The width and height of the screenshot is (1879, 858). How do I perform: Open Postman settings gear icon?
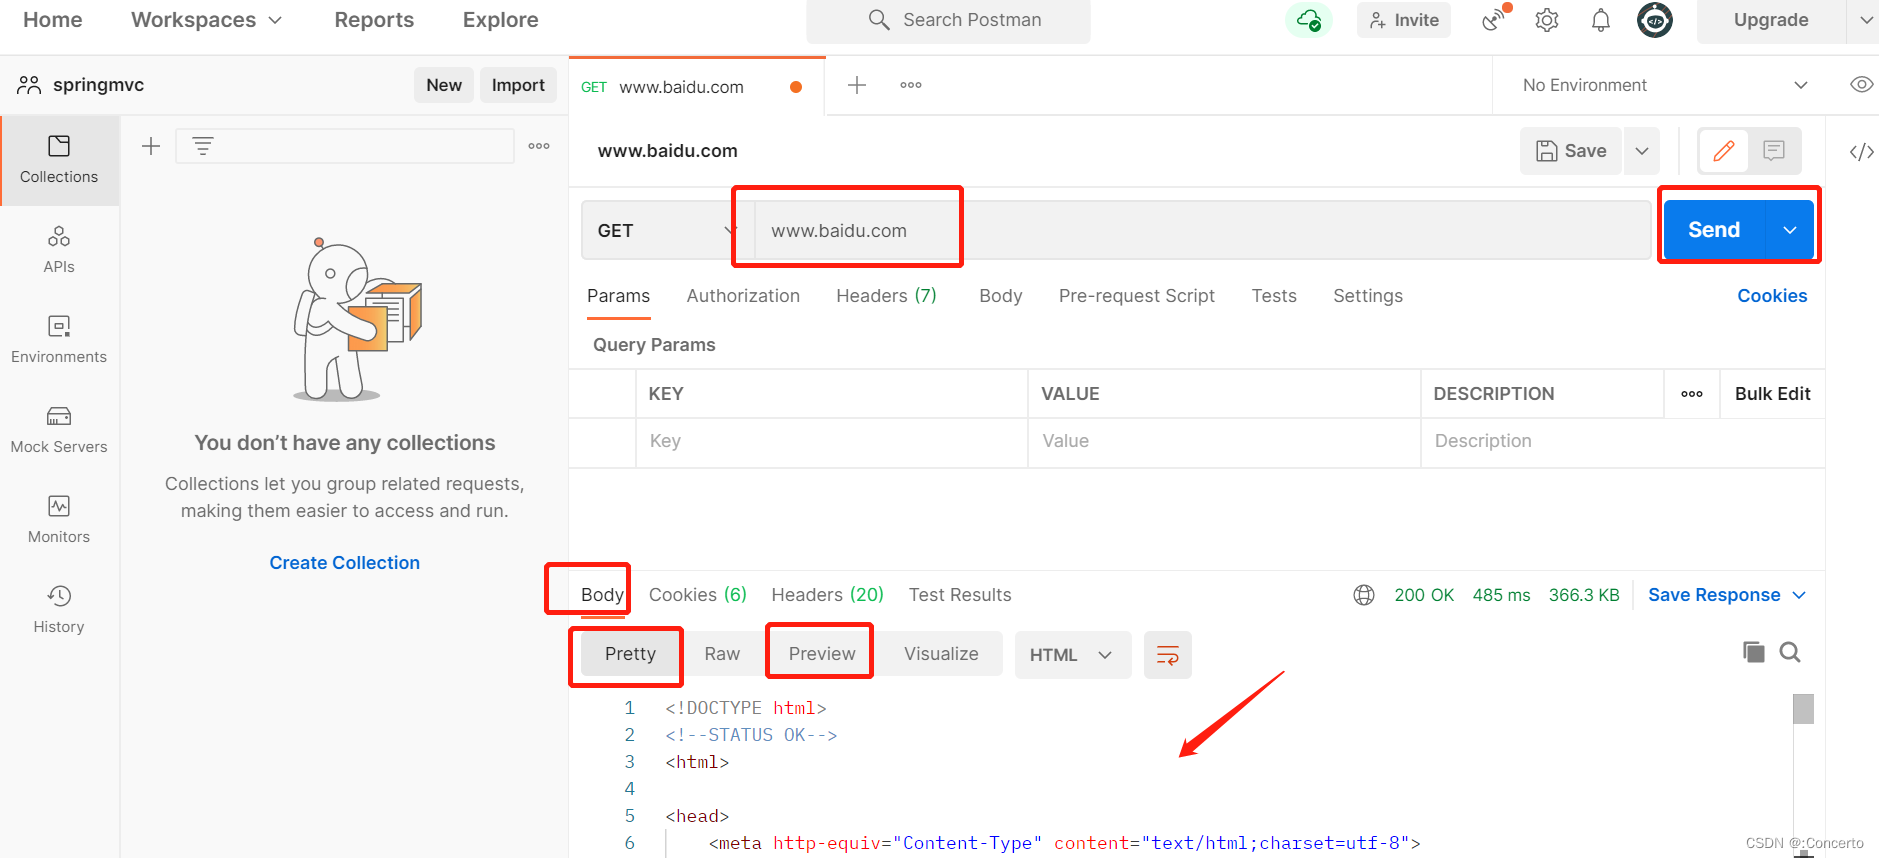pyautogui.click(x=1547, y=20)
